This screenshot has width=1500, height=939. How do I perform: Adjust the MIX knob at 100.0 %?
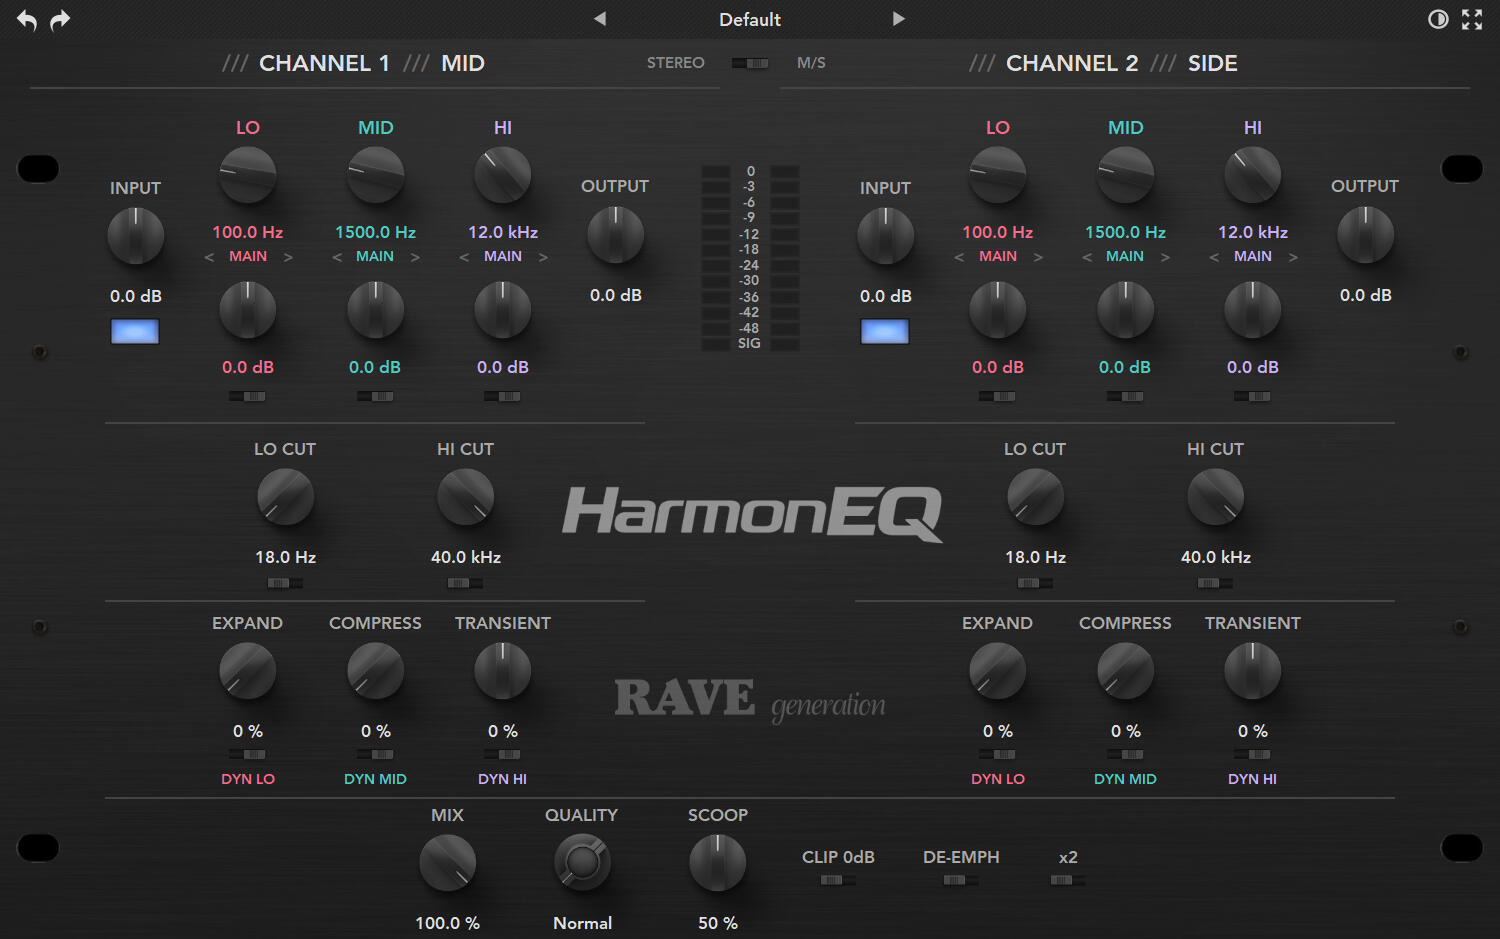(447, 862)
